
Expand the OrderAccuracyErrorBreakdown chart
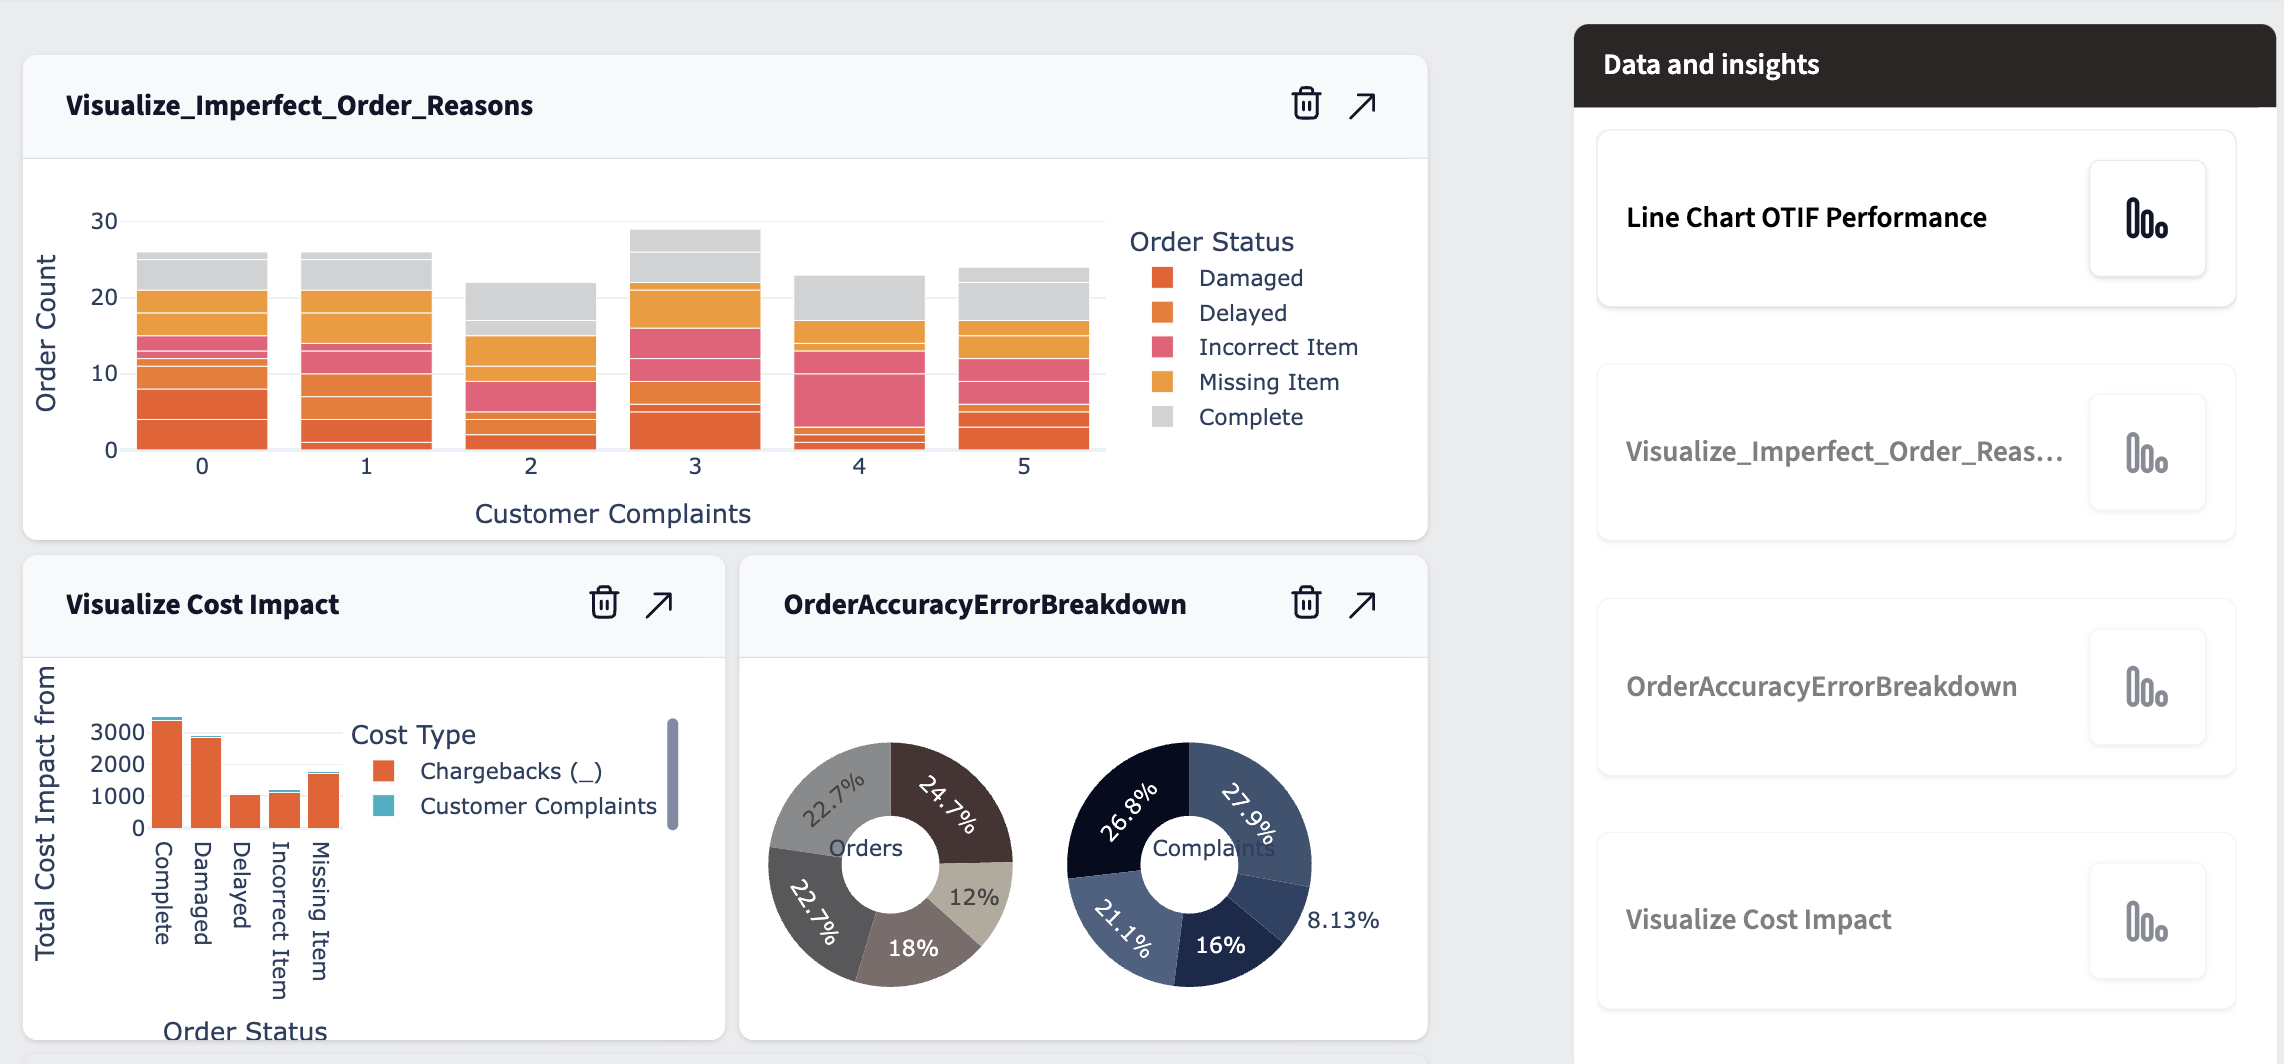(x=1362, y=604)
